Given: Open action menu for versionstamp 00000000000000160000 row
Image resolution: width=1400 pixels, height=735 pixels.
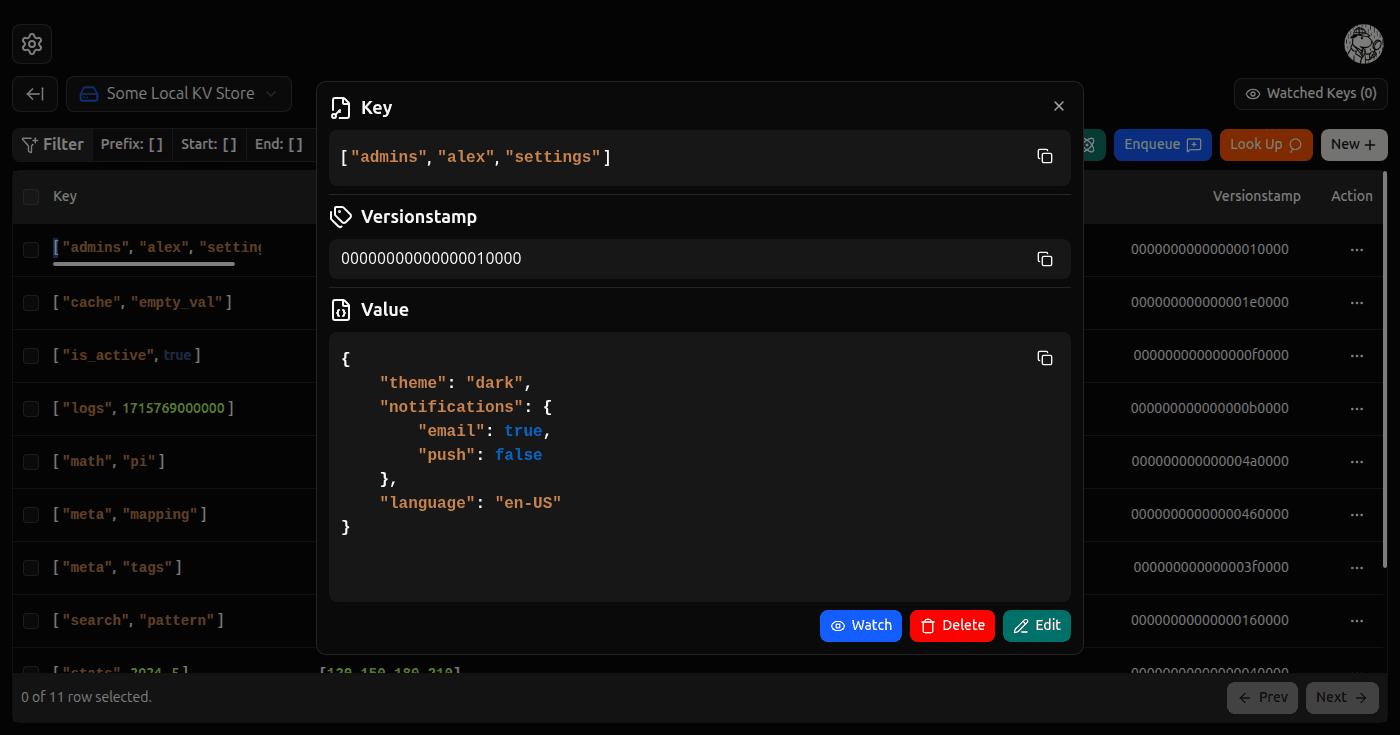Looking at the screenshot, I should coord(1357,621).
